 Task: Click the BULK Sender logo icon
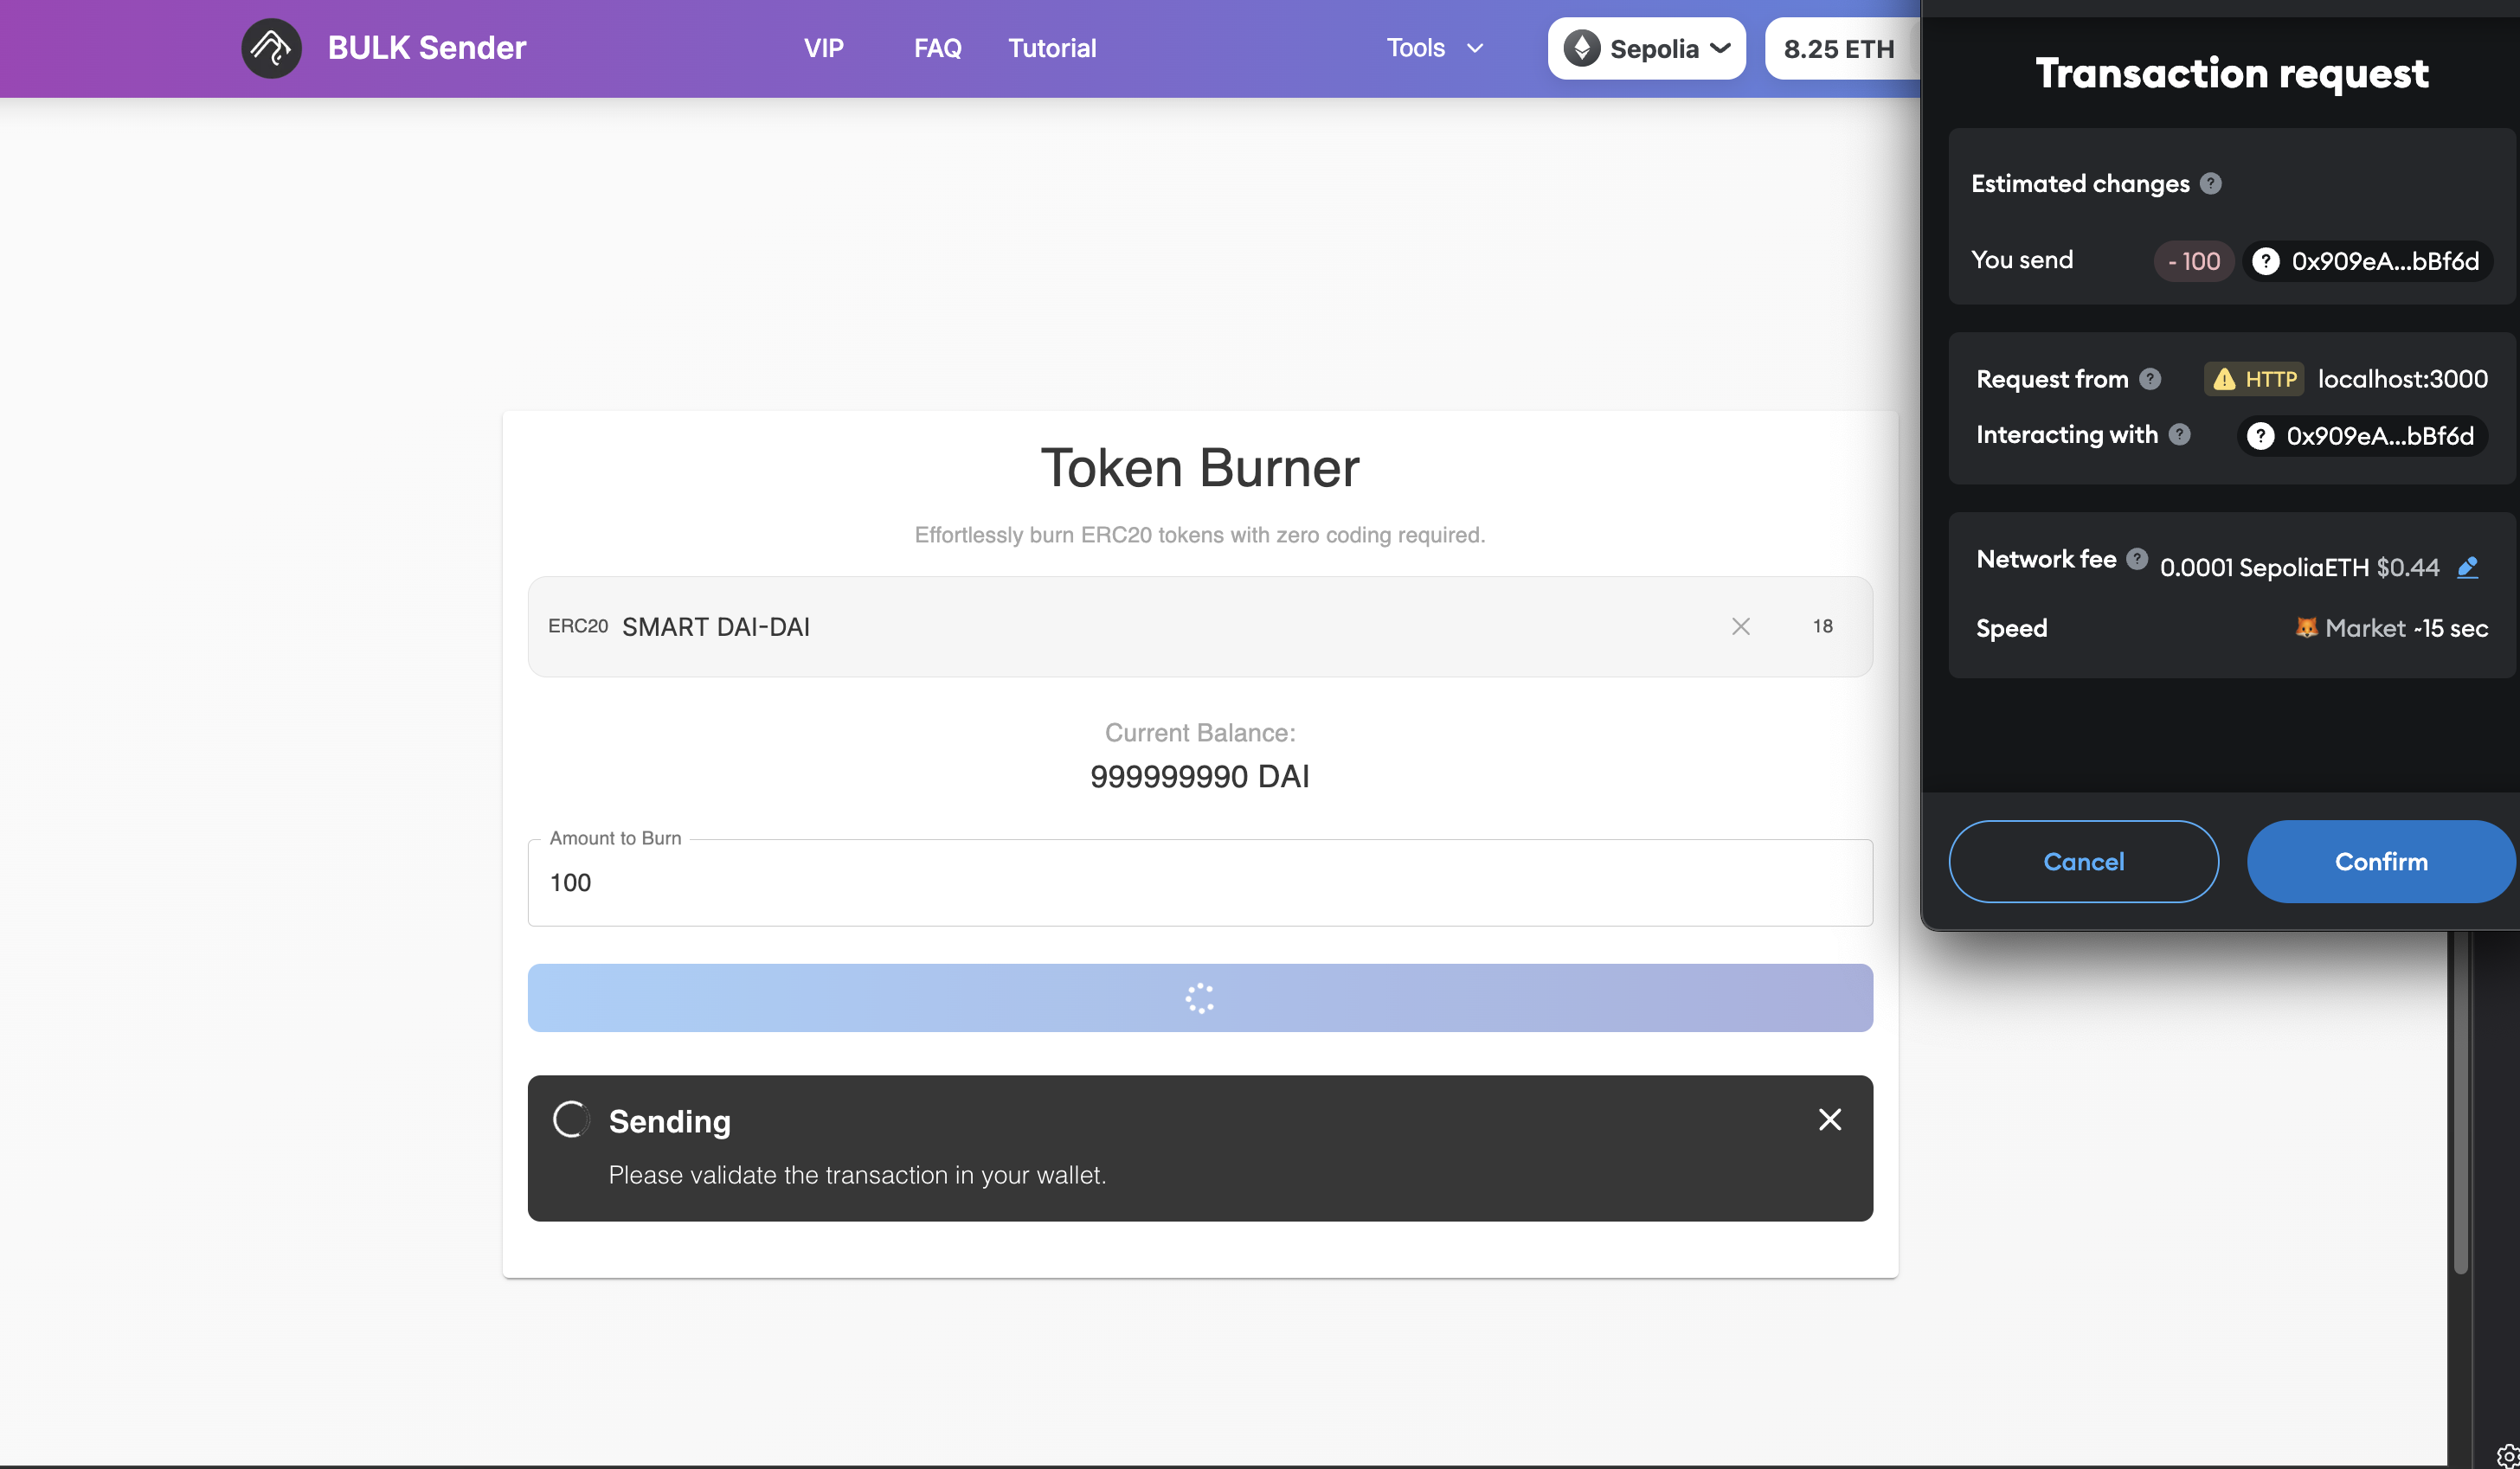(270, 47)
